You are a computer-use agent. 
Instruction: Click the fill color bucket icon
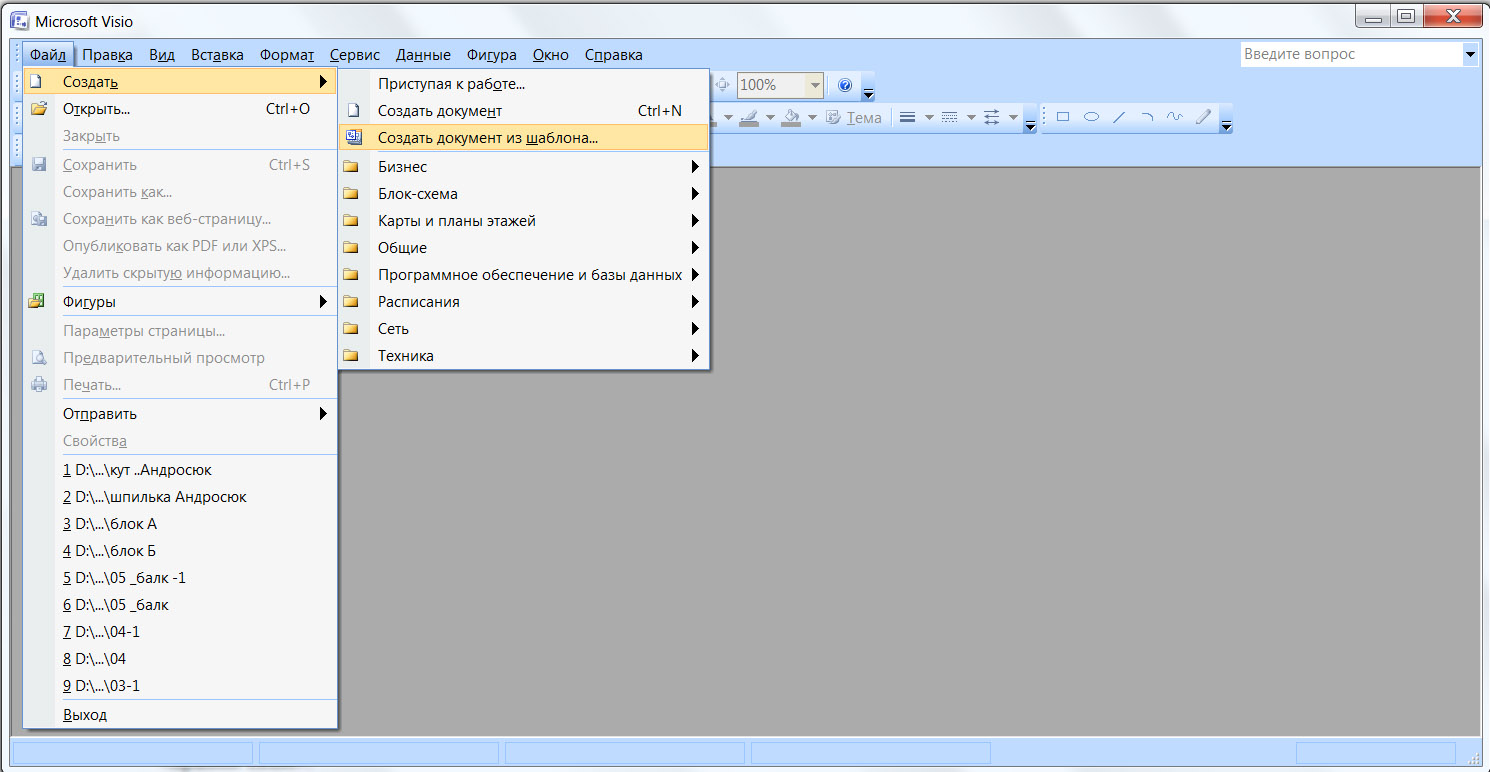791,118
